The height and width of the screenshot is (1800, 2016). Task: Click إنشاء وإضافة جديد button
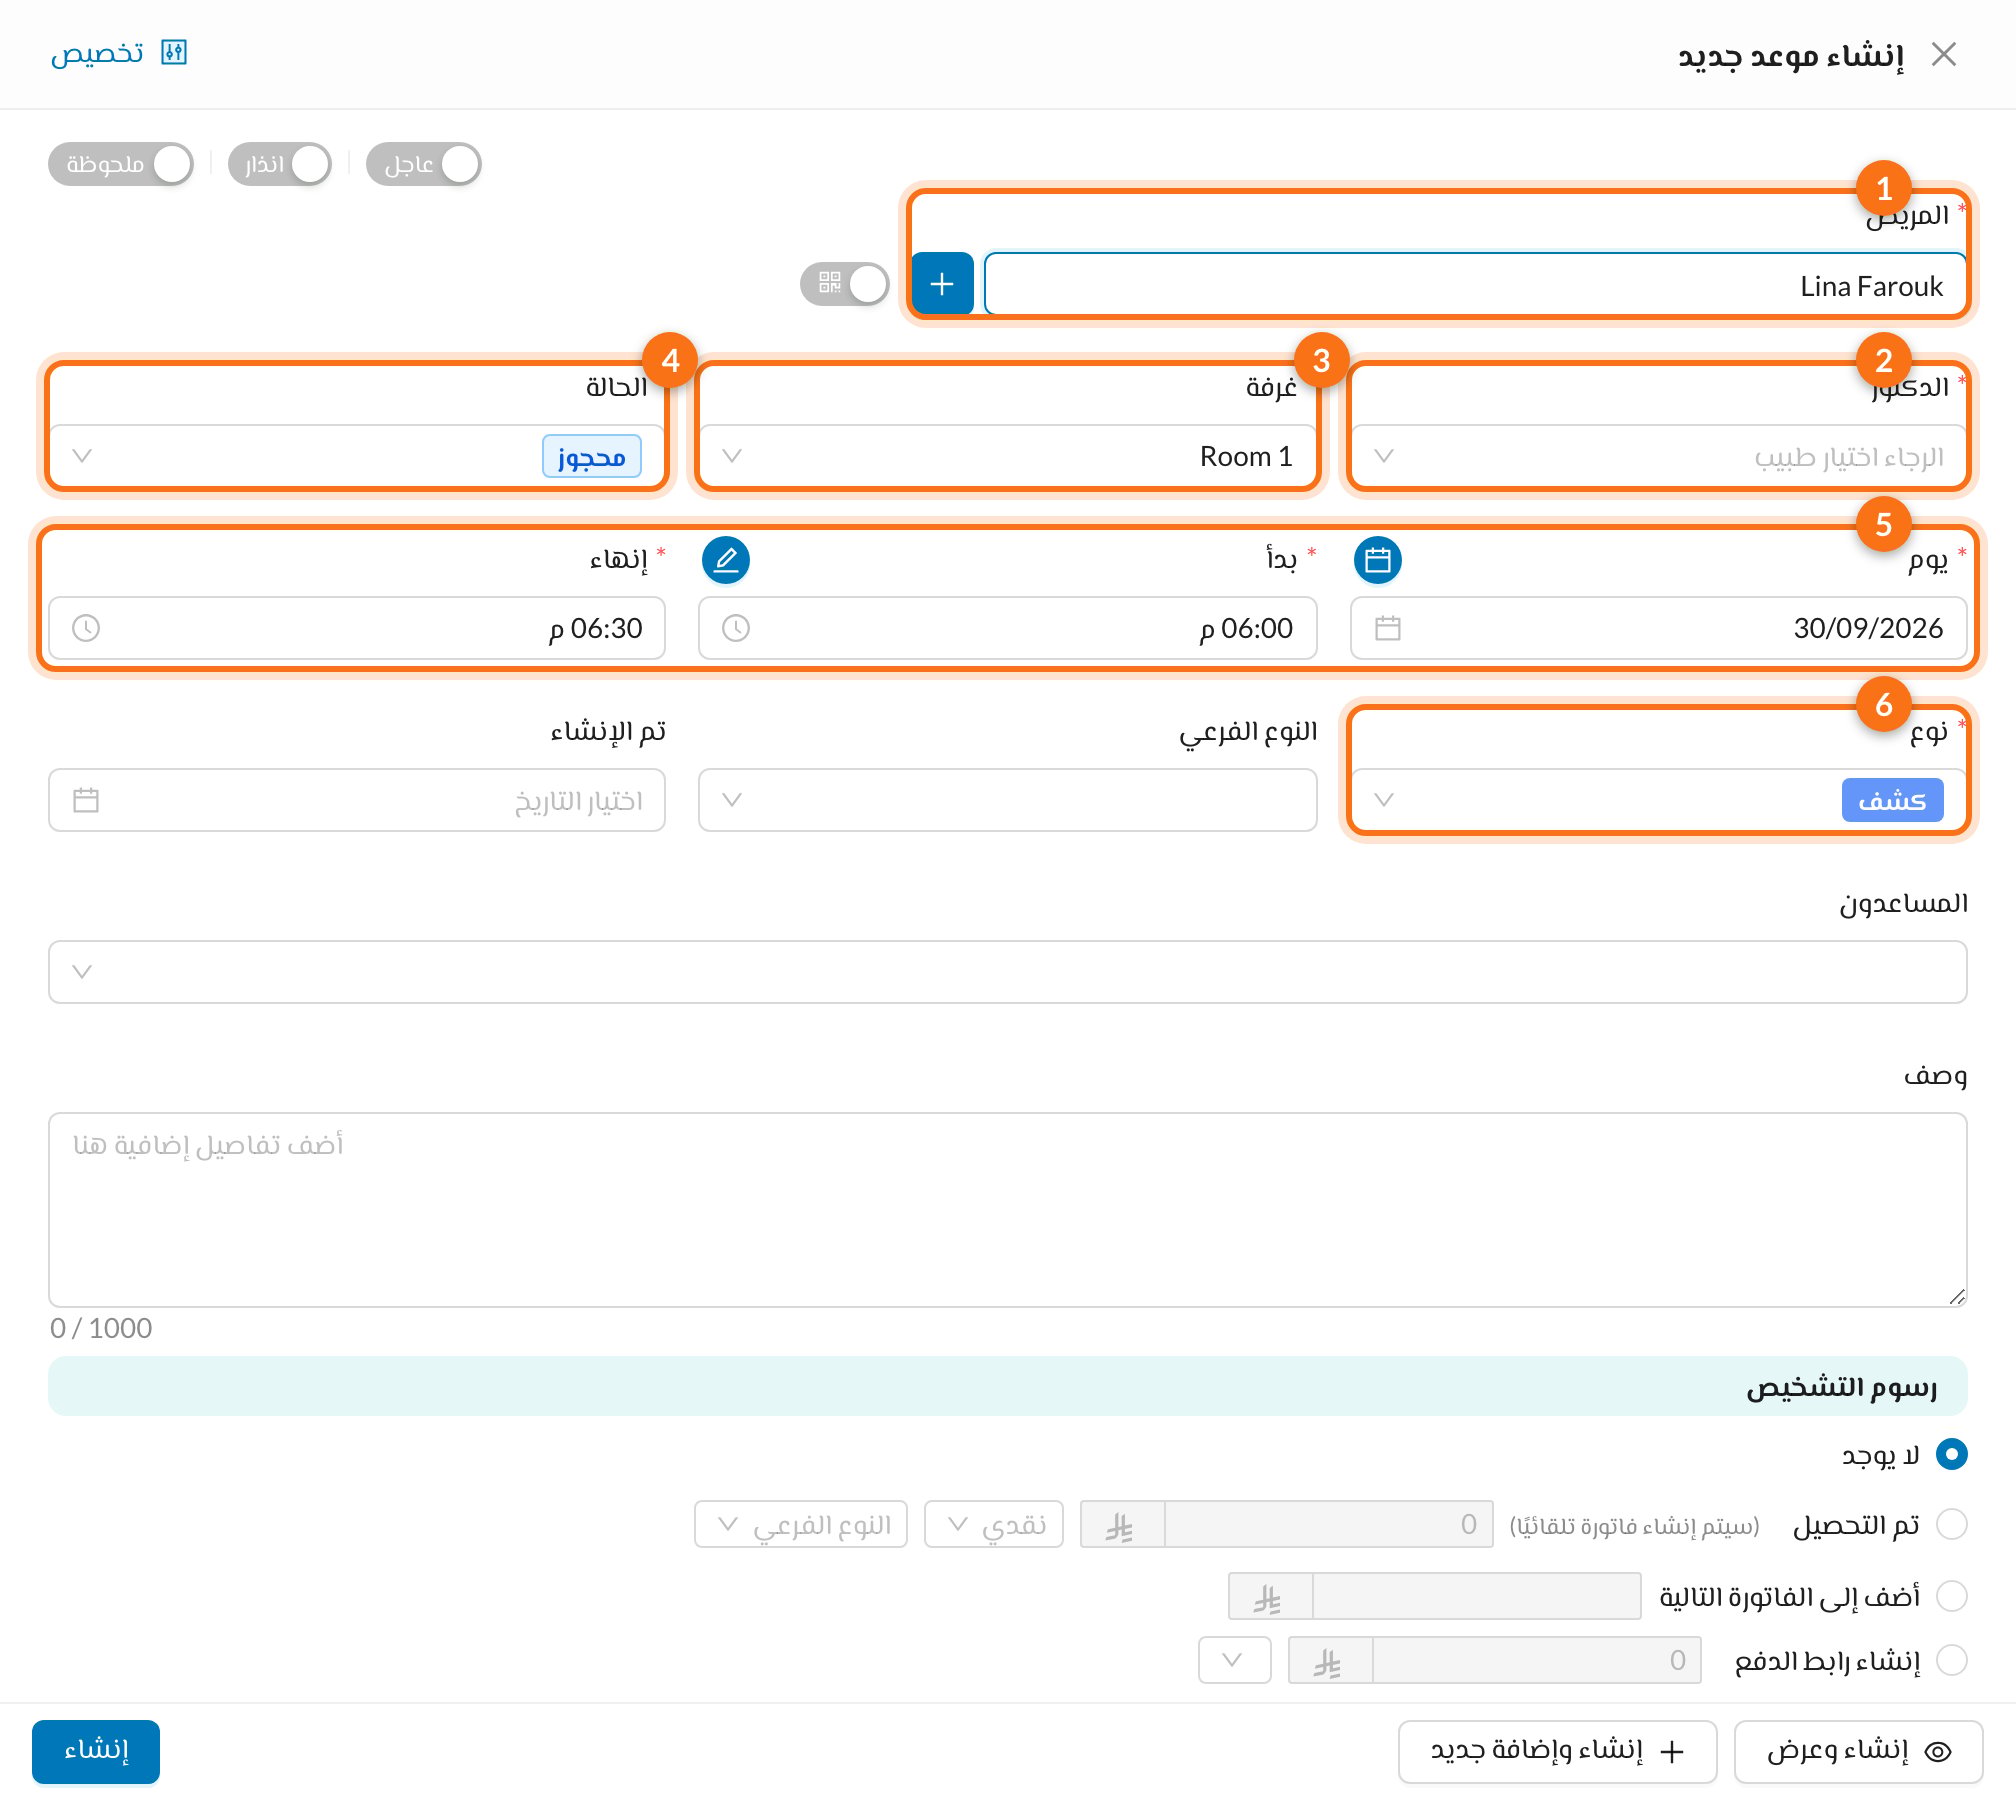point(1557,1751)
